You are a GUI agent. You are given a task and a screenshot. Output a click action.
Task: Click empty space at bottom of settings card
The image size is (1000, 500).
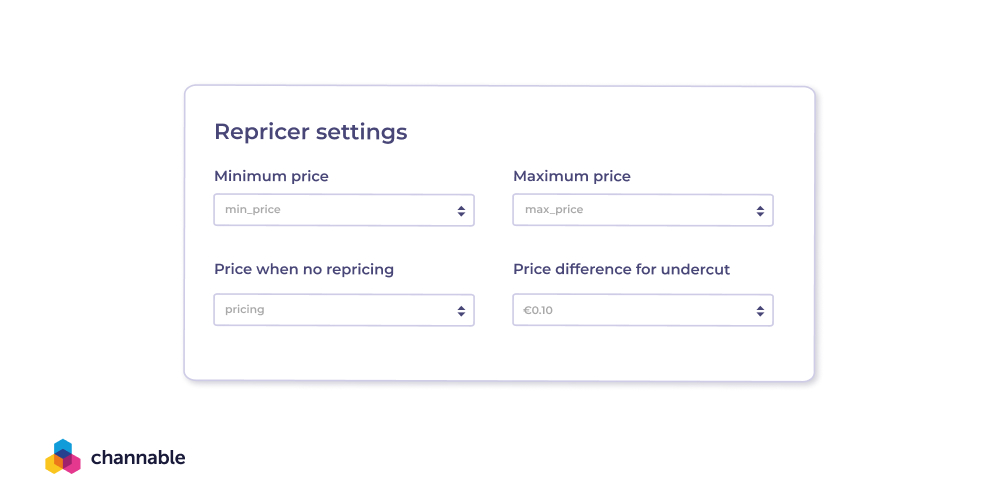pos(500,355)
